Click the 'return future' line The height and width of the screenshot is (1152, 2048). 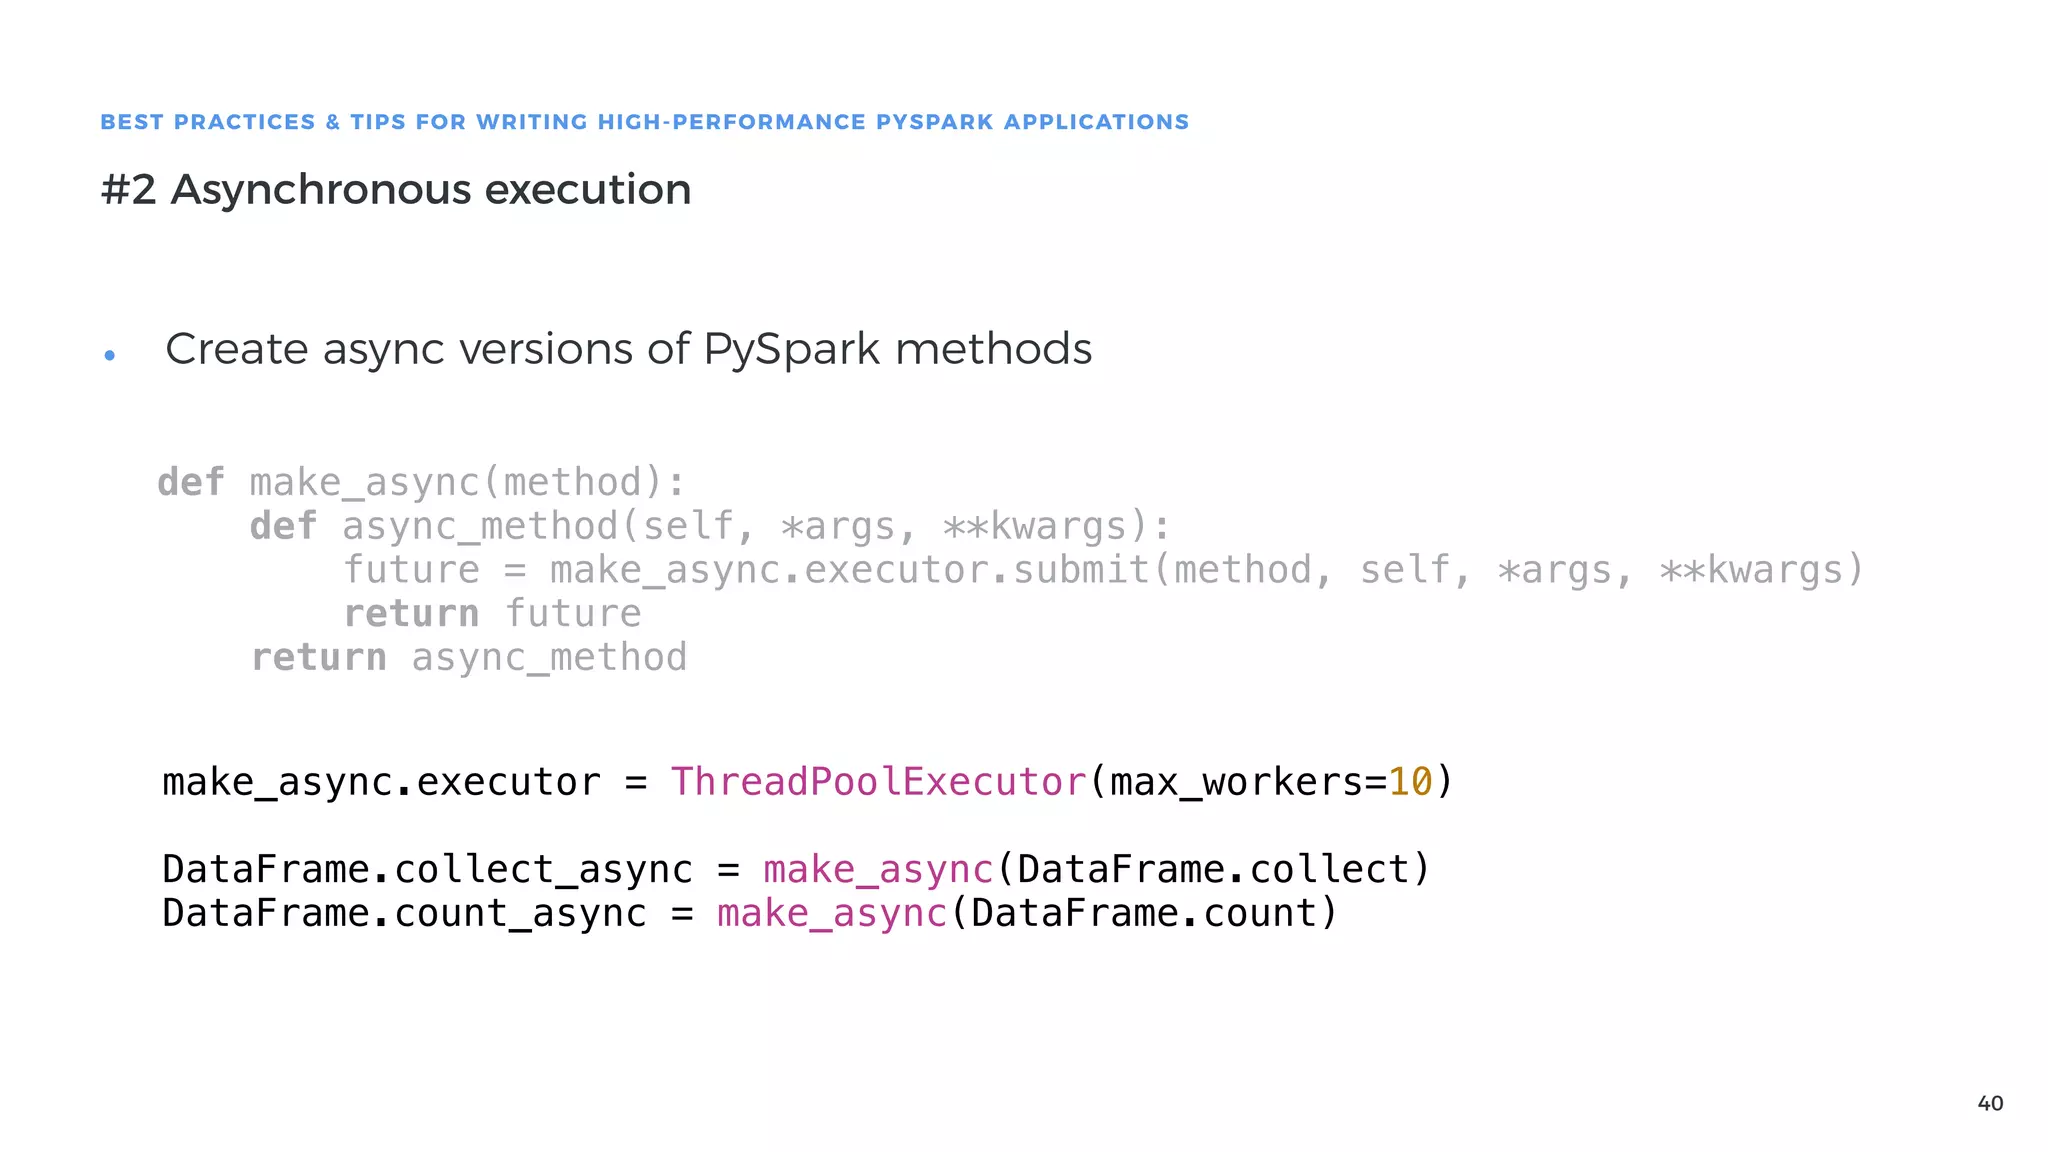point(492,613)
